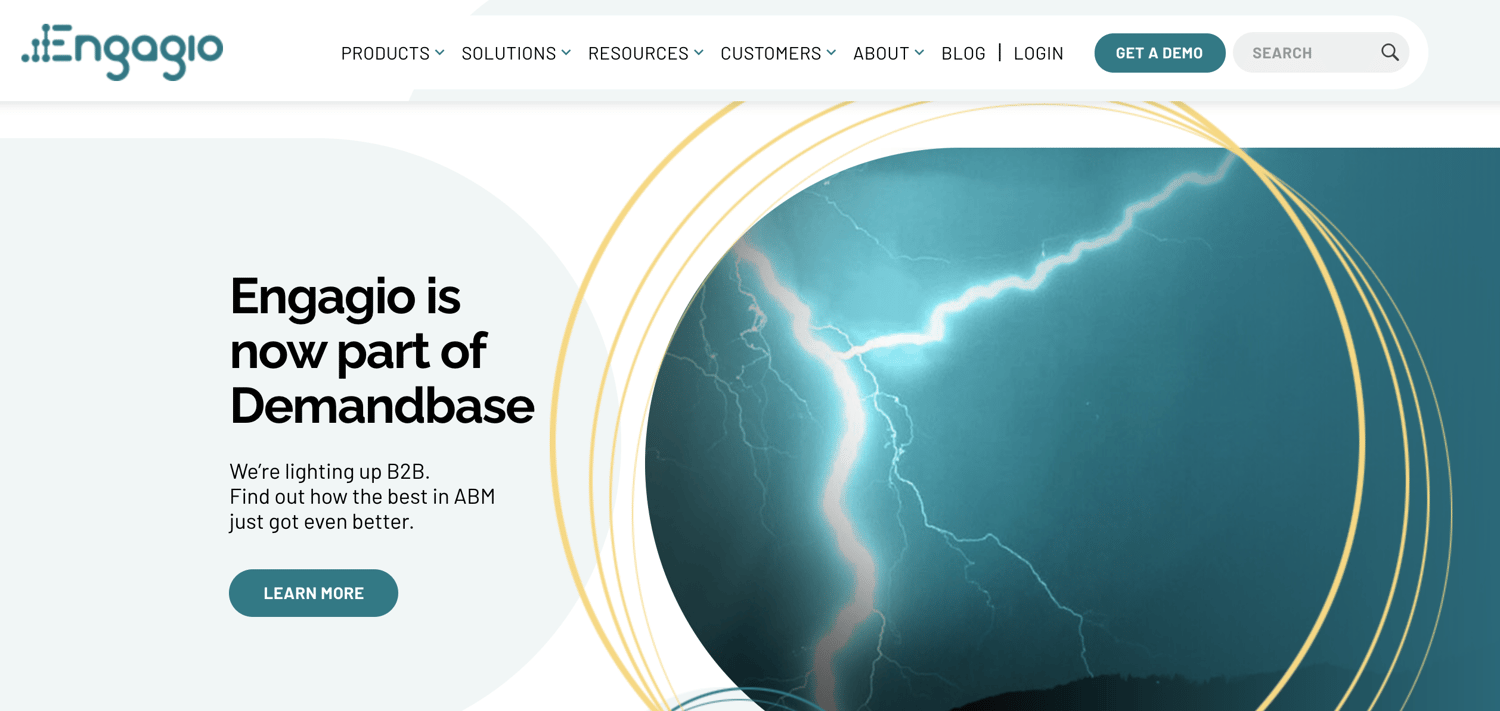This screenshot has height=711, width=1500.
Task: Click the About chevron arrow
Action: tap(919, 53)
